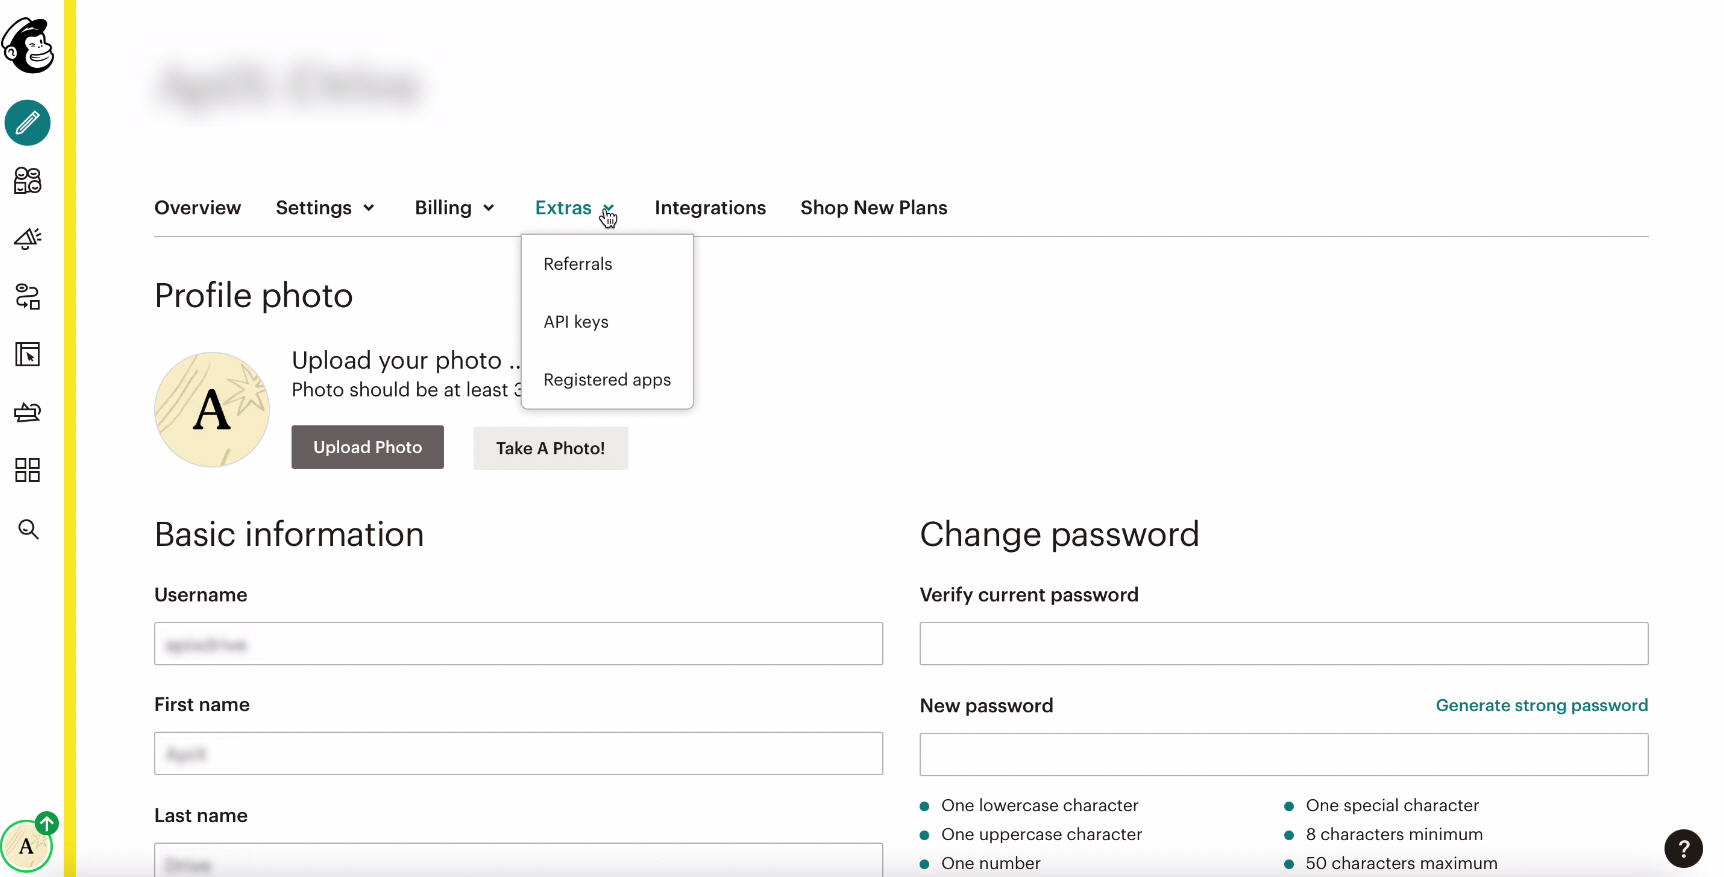The width and height of the screenshot is (1724, 877).
Task: Click the Take A Photo! button
Action: point(551,448)
